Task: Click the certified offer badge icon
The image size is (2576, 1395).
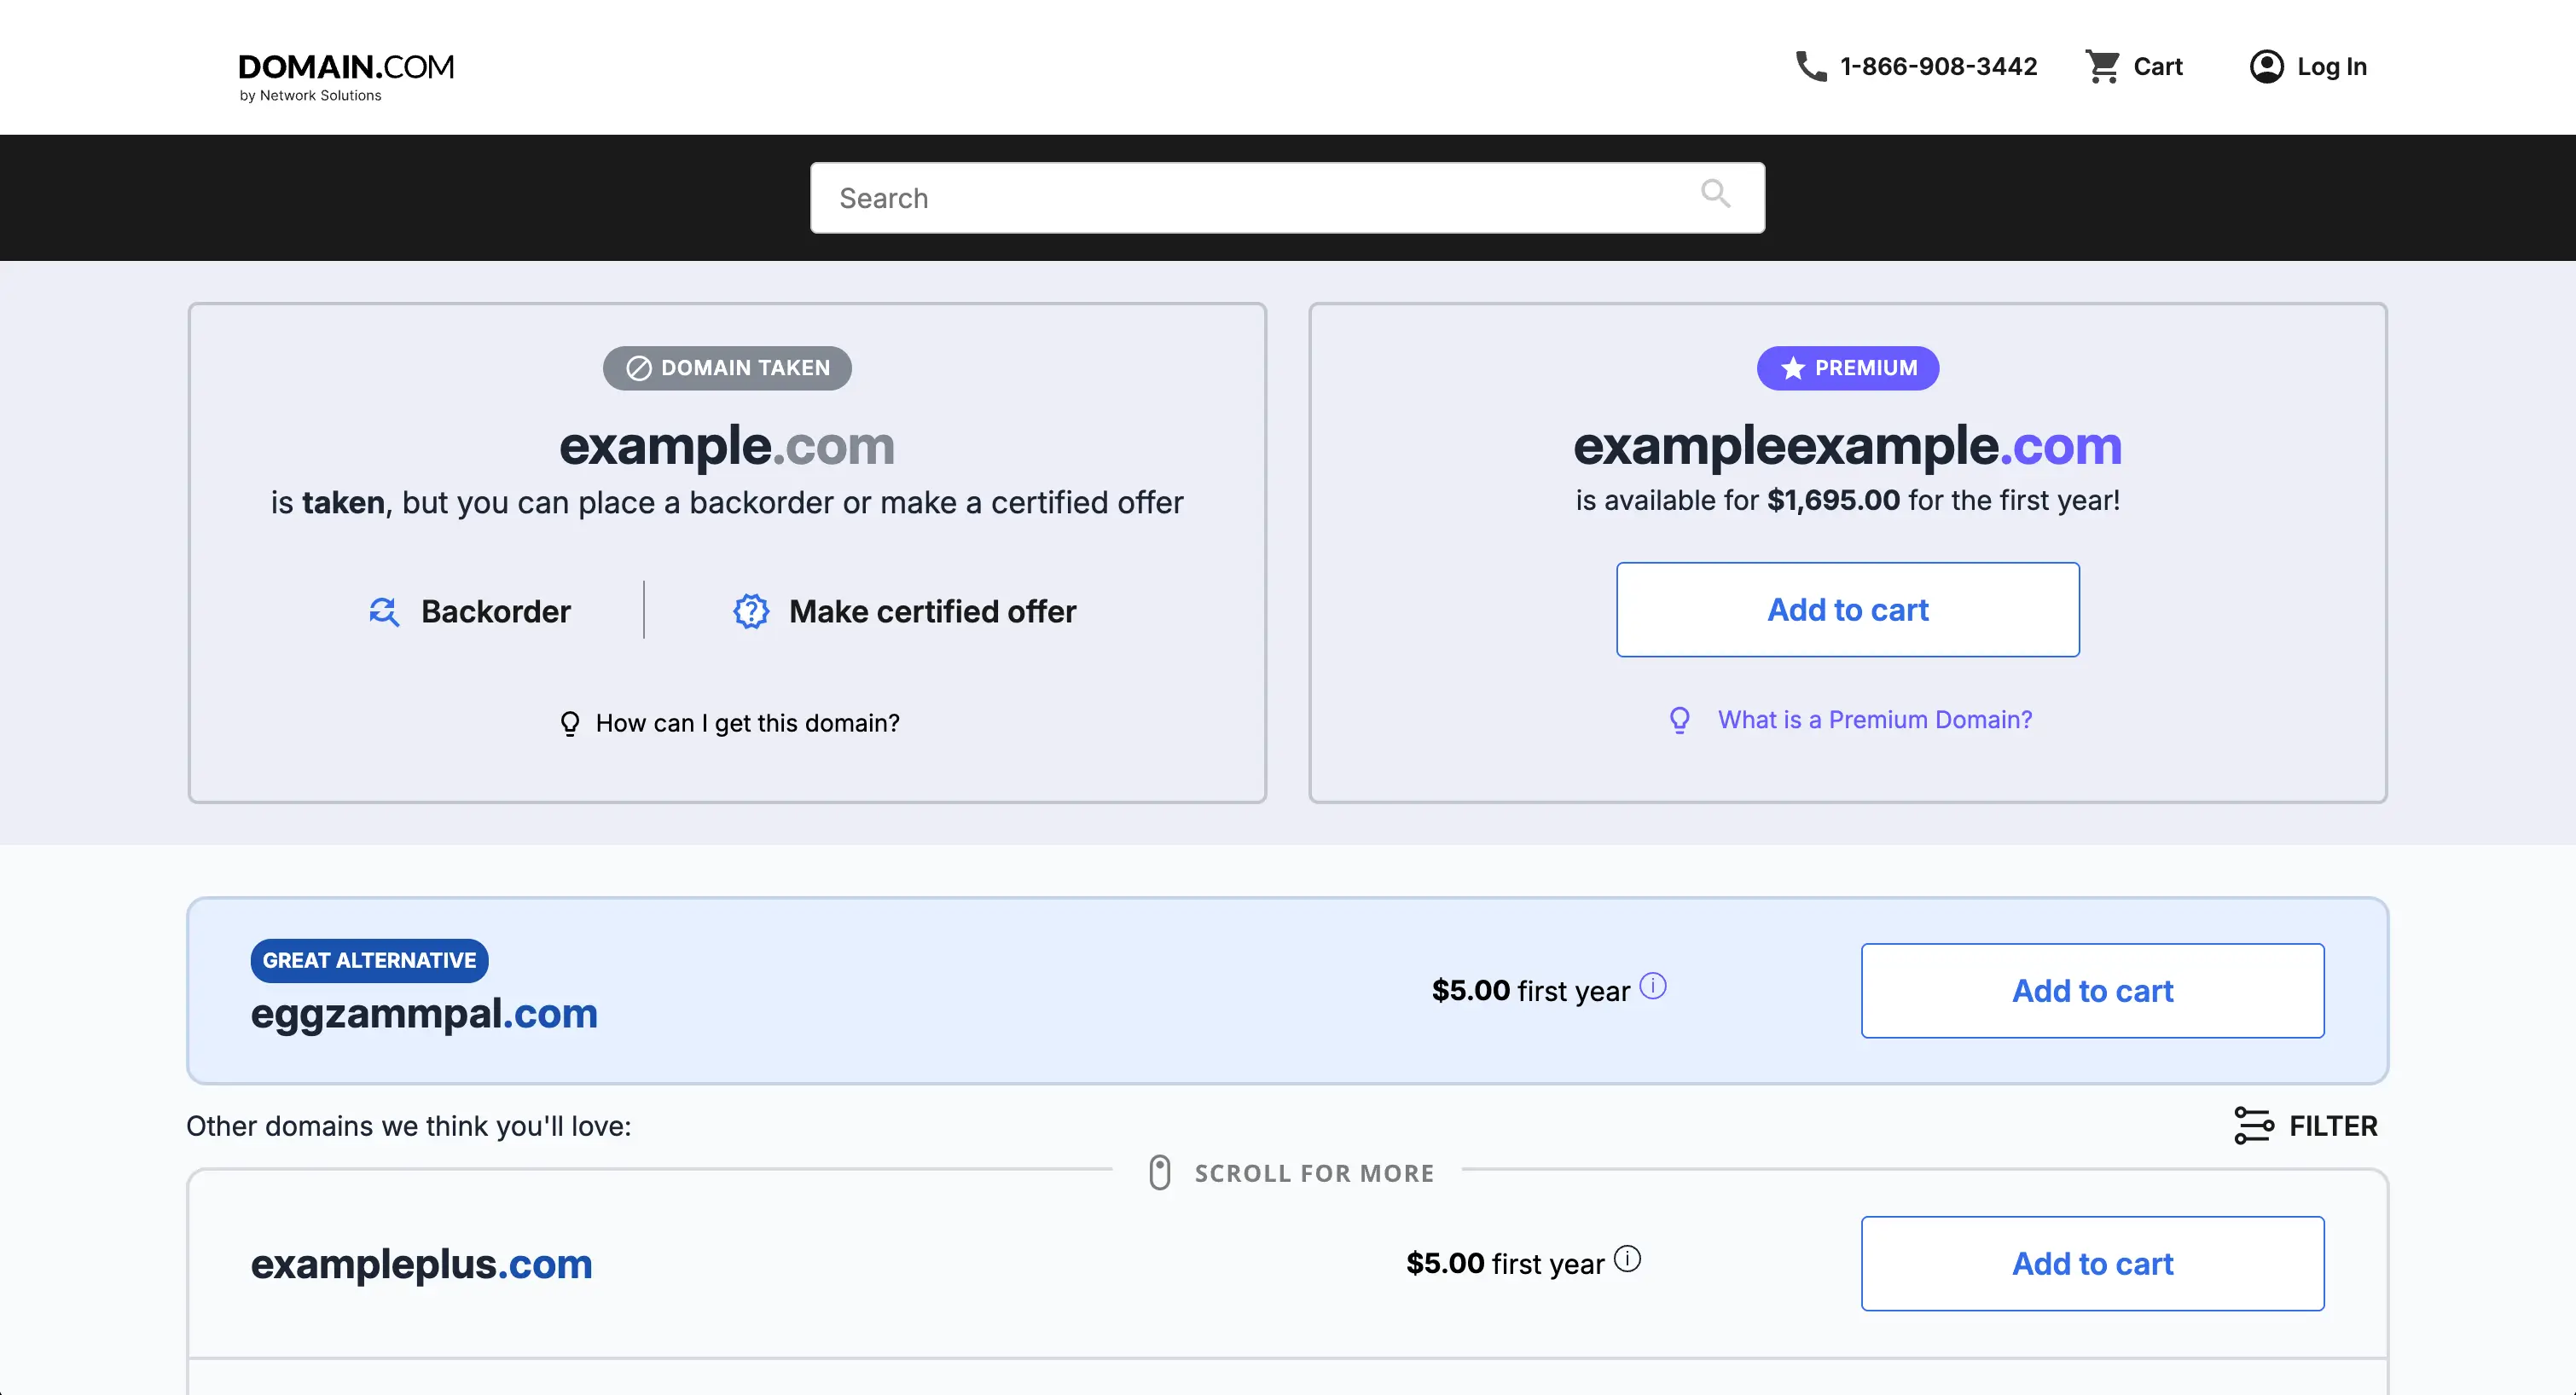Action: point(750,611)
